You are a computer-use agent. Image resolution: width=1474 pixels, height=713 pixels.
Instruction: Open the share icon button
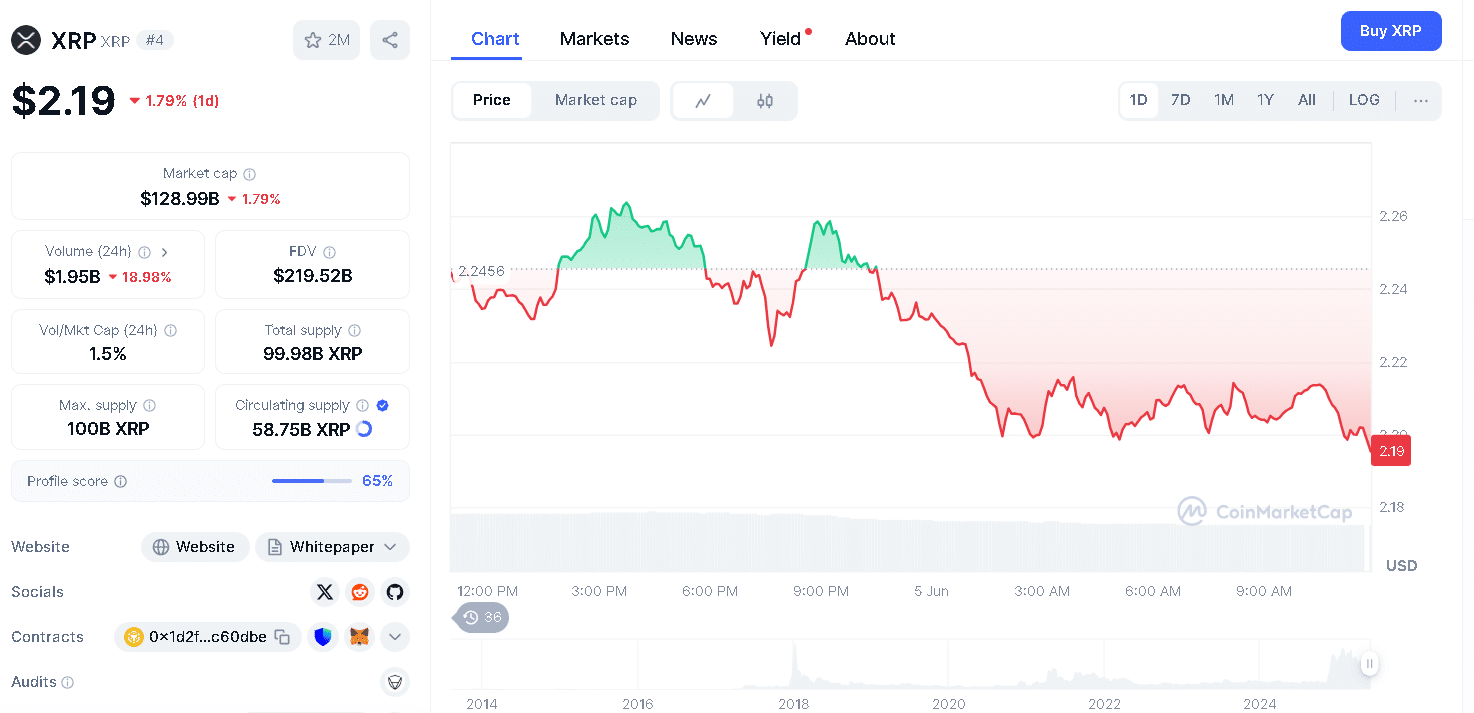[x=390, y=40]
